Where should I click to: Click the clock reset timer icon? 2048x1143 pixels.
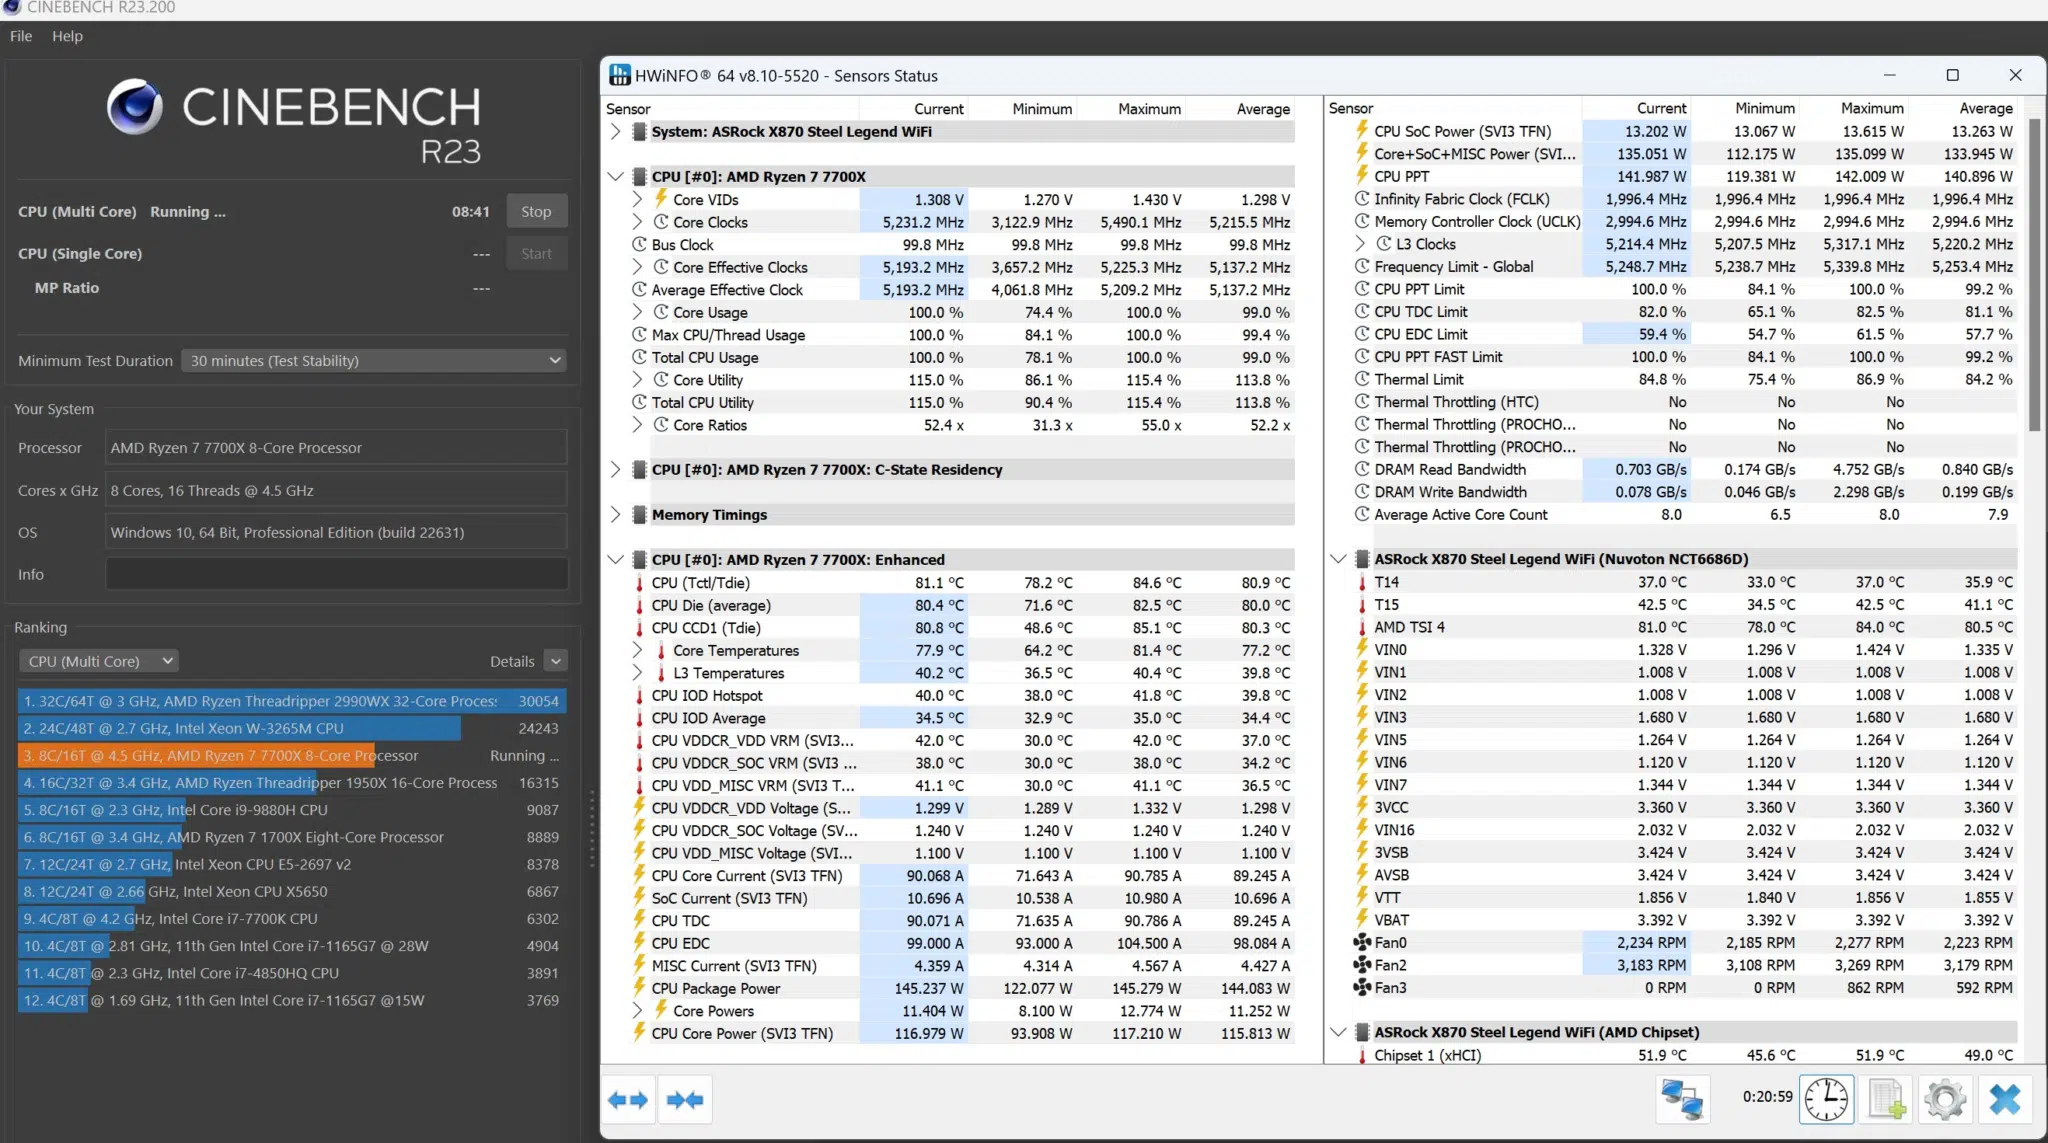1826,1099
